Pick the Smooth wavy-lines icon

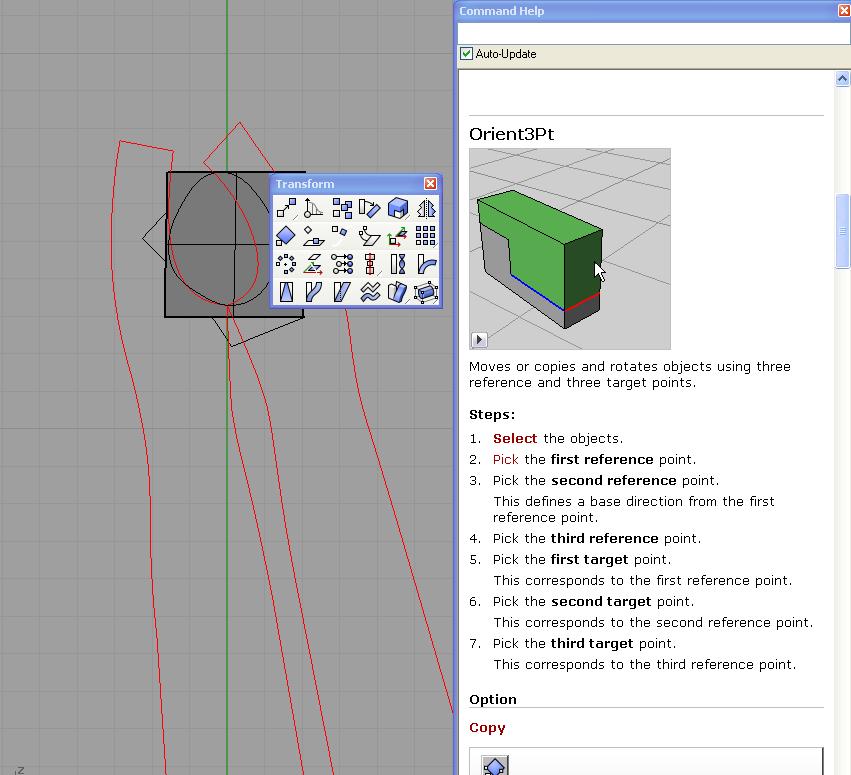tap(370, 292)
